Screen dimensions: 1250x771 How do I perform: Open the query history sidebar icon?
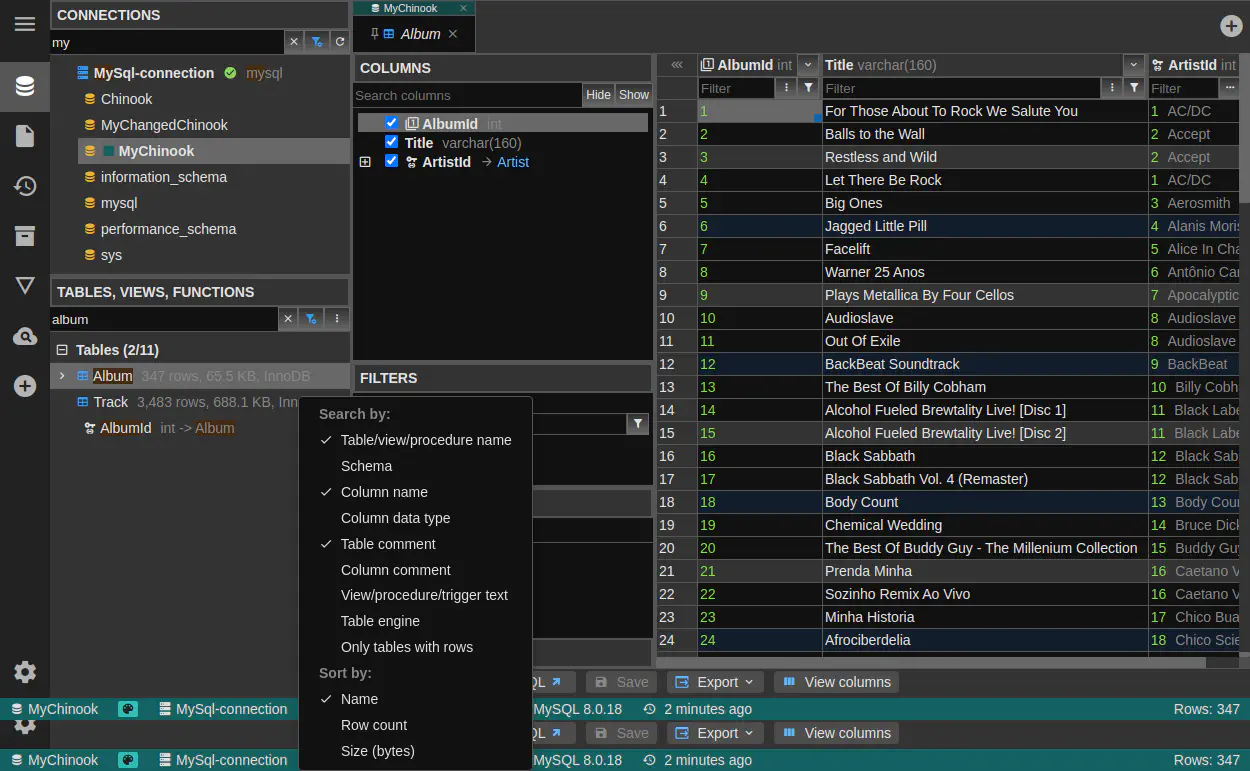coord(25,186)
